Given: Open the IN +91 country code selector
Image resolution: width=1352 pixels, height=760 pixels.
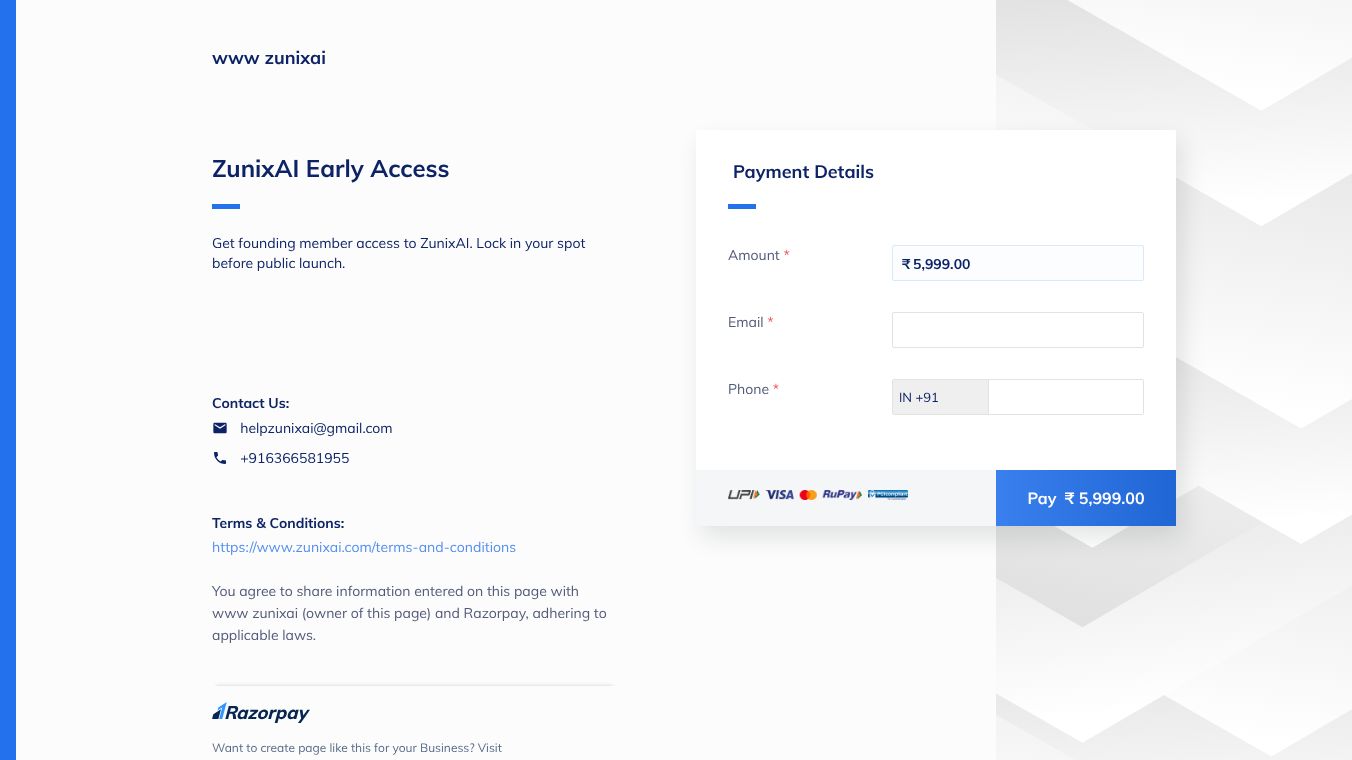Looking at the screenshot, I should (940, 397).
